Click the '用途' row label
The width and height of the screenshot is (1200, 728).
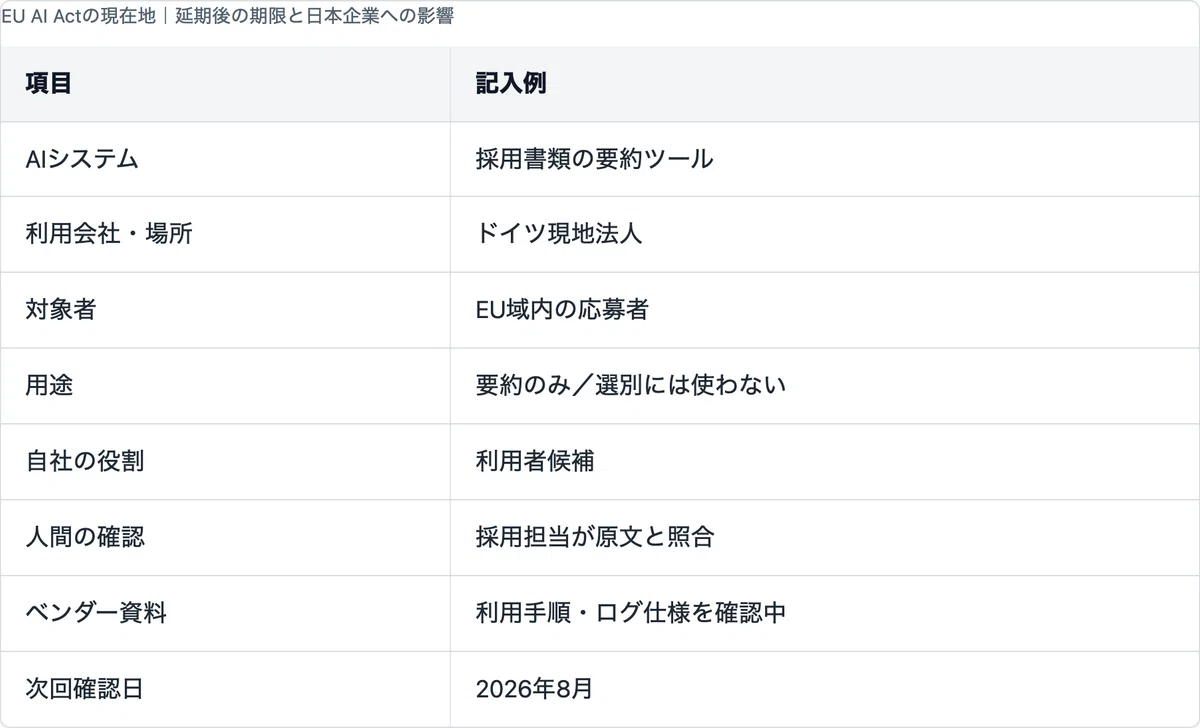pos(49,386)
